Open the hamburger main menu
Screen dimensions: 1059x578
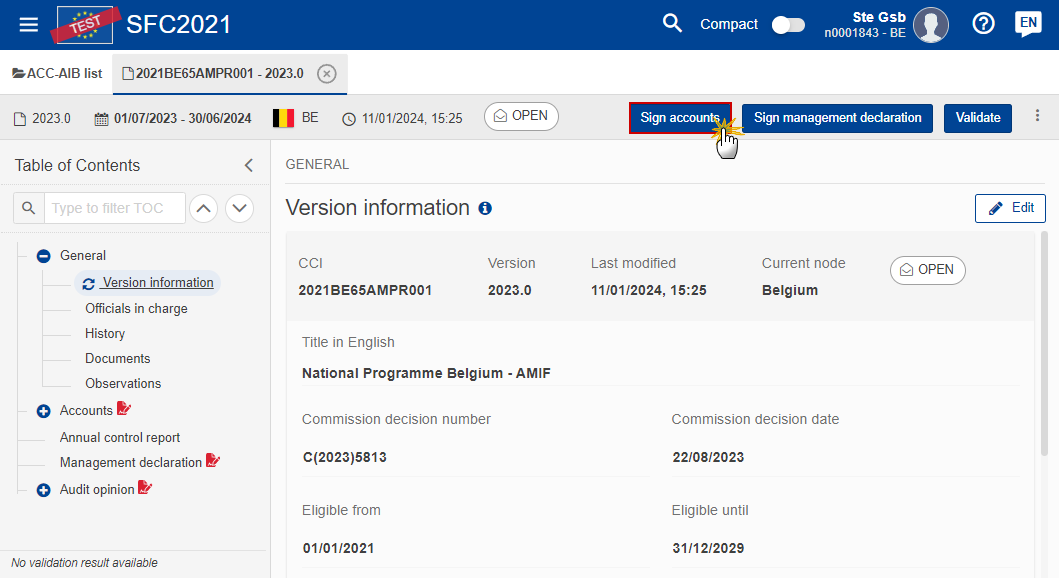pyautogui.click(x=29, y=24)
